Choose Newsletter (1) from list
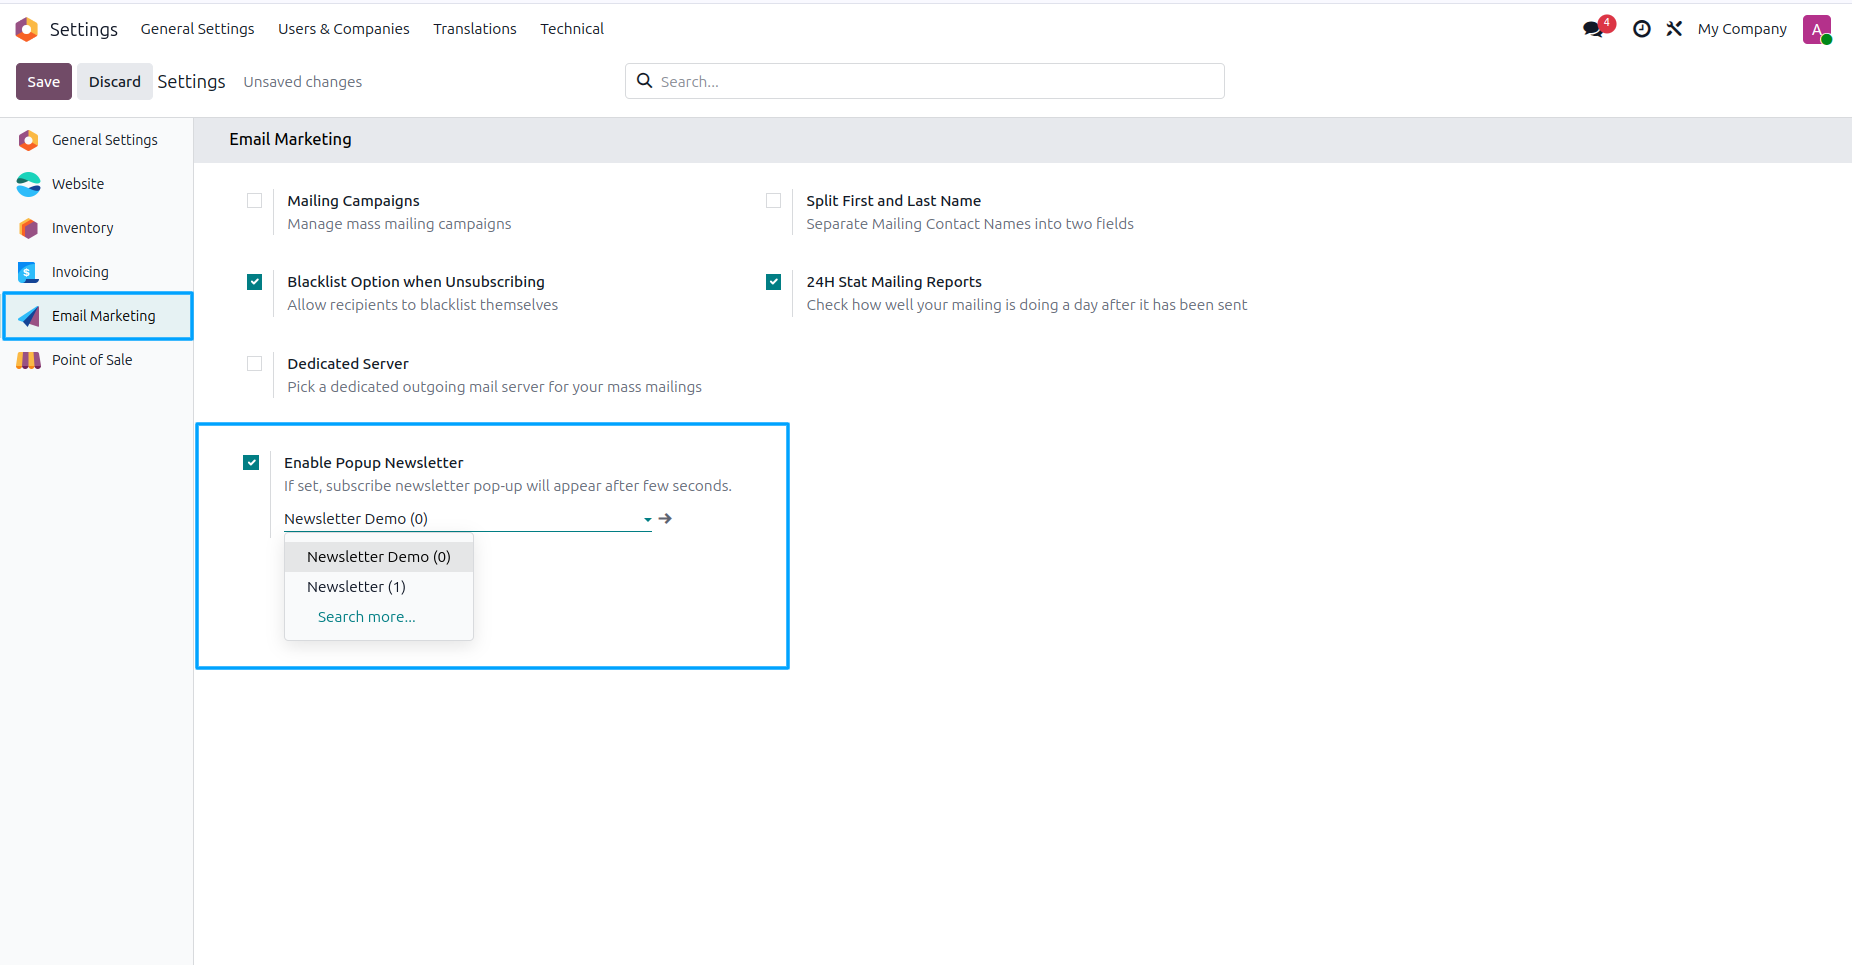Viewport: 1852px width, 965px height. coord(379,587)
